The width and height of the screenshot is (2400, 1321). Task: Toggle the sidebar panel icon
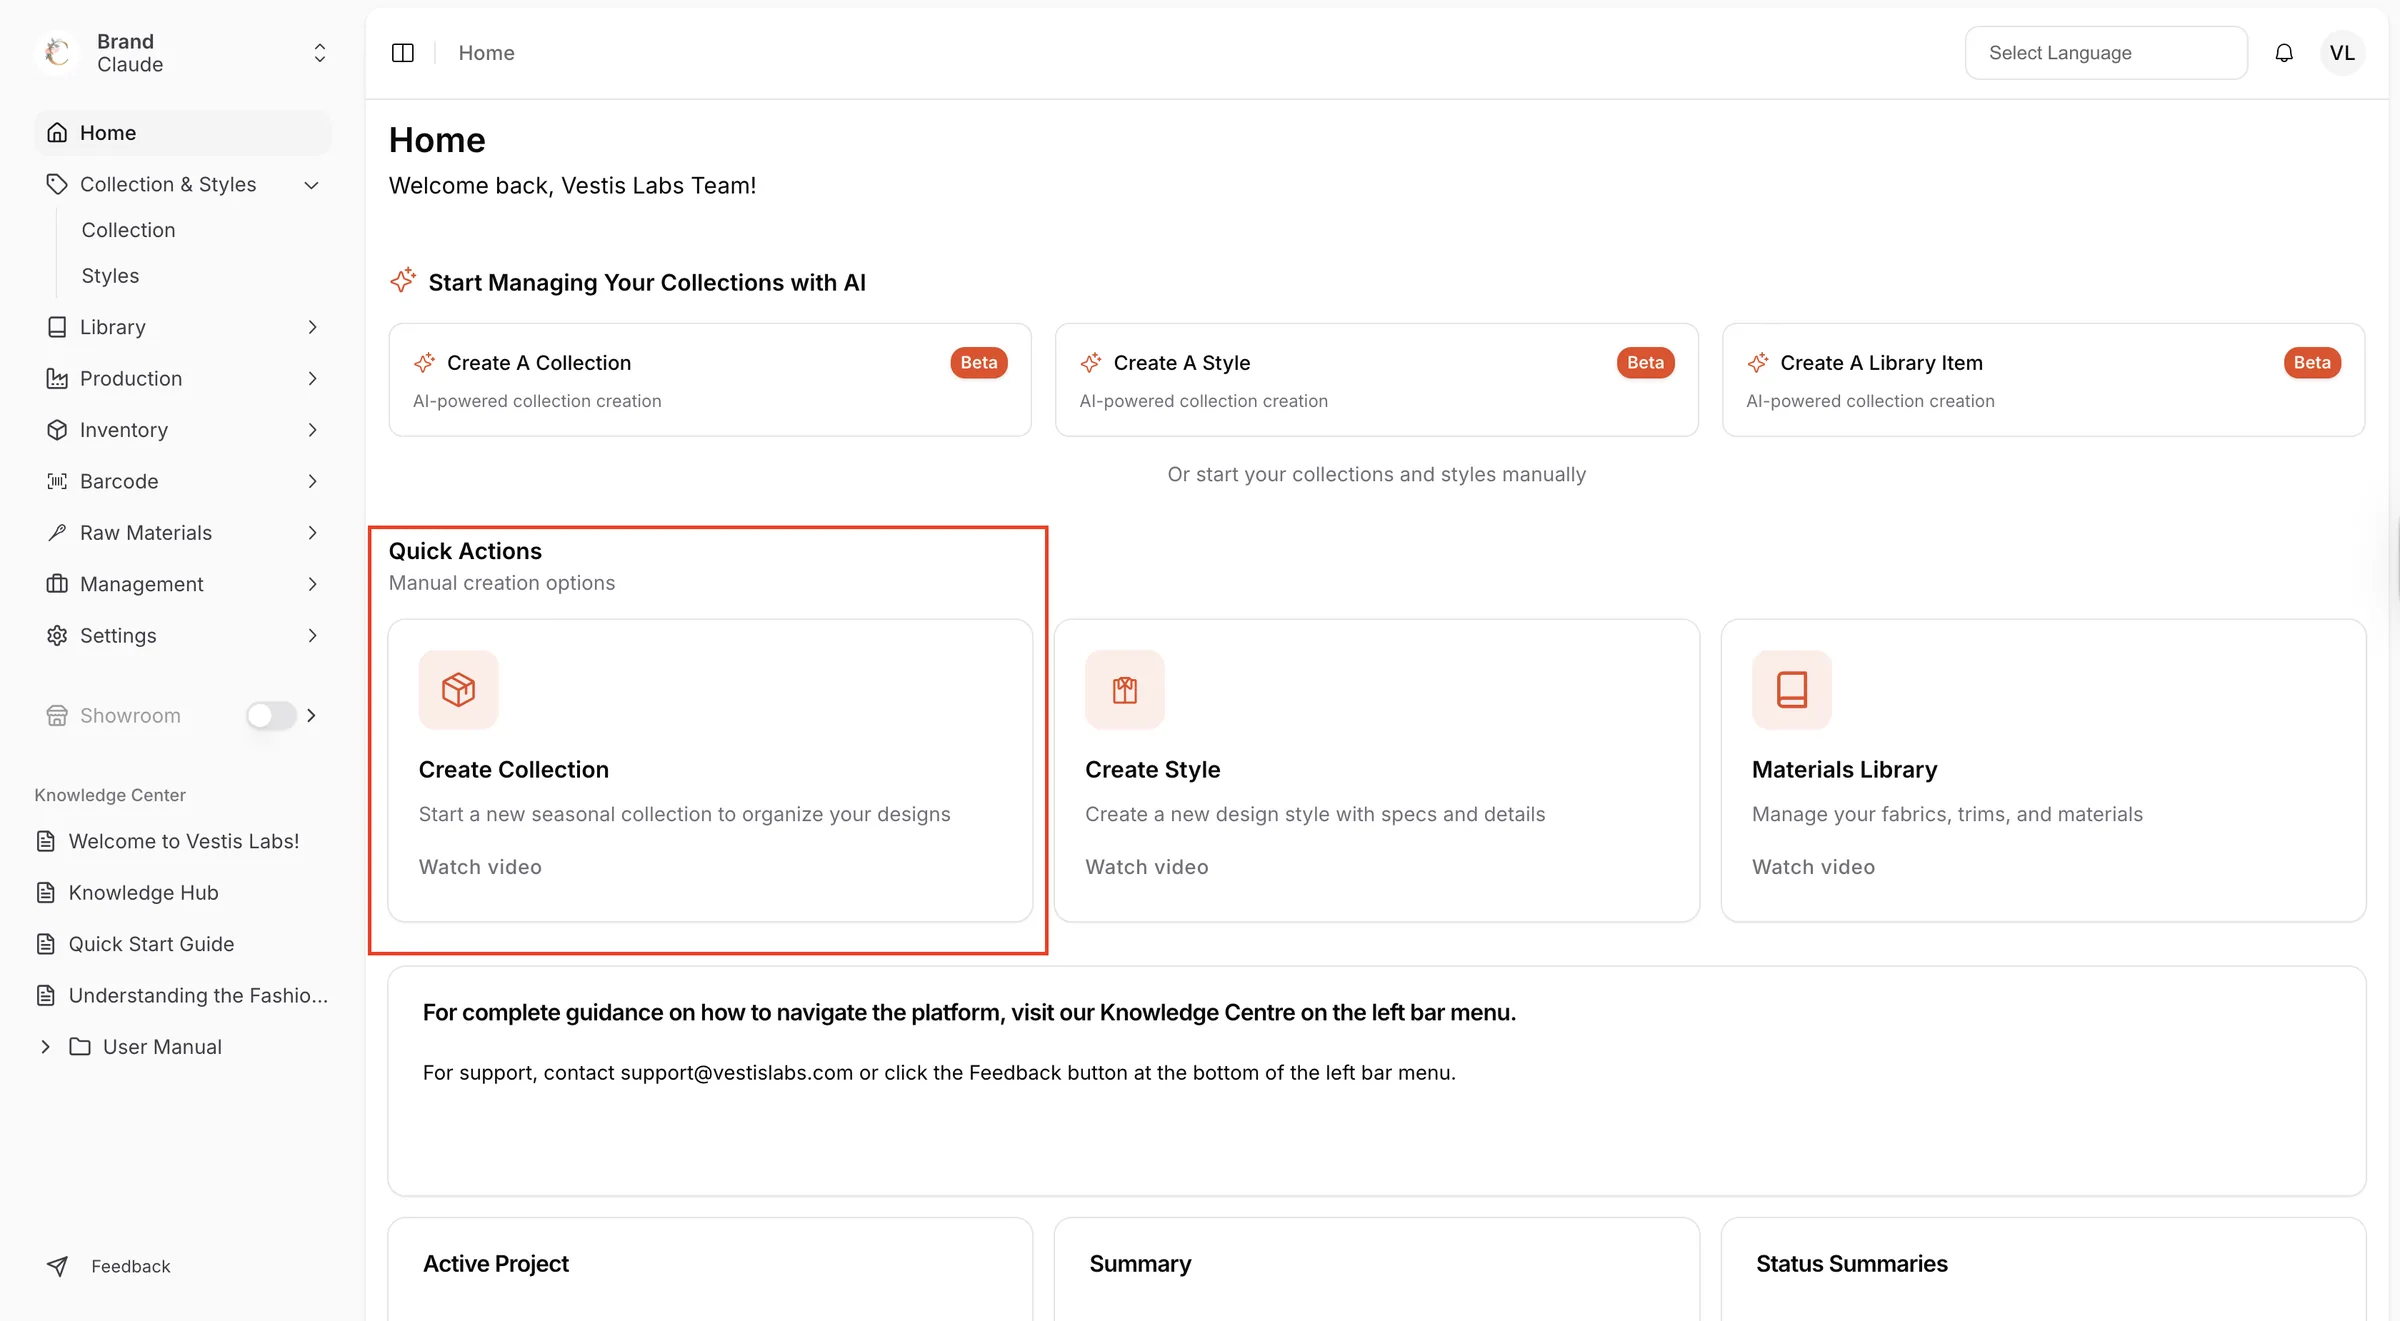[x=403, y=53]
